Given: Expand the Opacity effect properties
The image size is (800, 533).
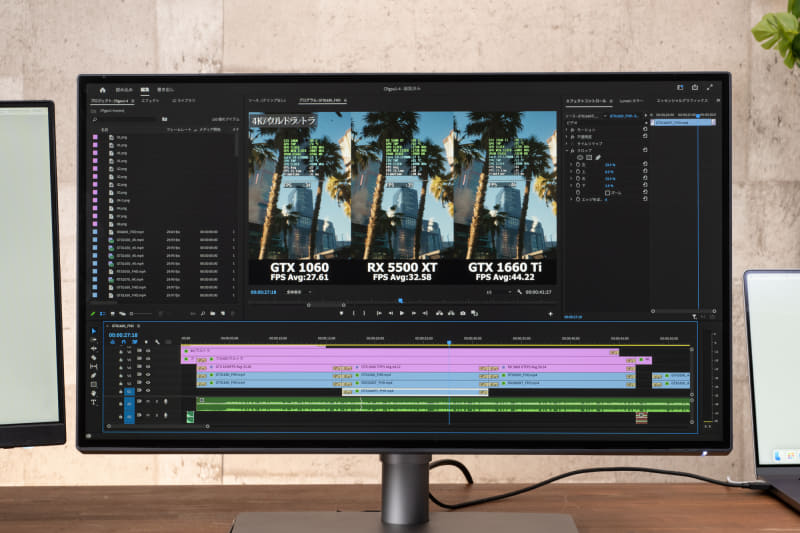Looking at the screenshot, I should (x=567, y=137).
